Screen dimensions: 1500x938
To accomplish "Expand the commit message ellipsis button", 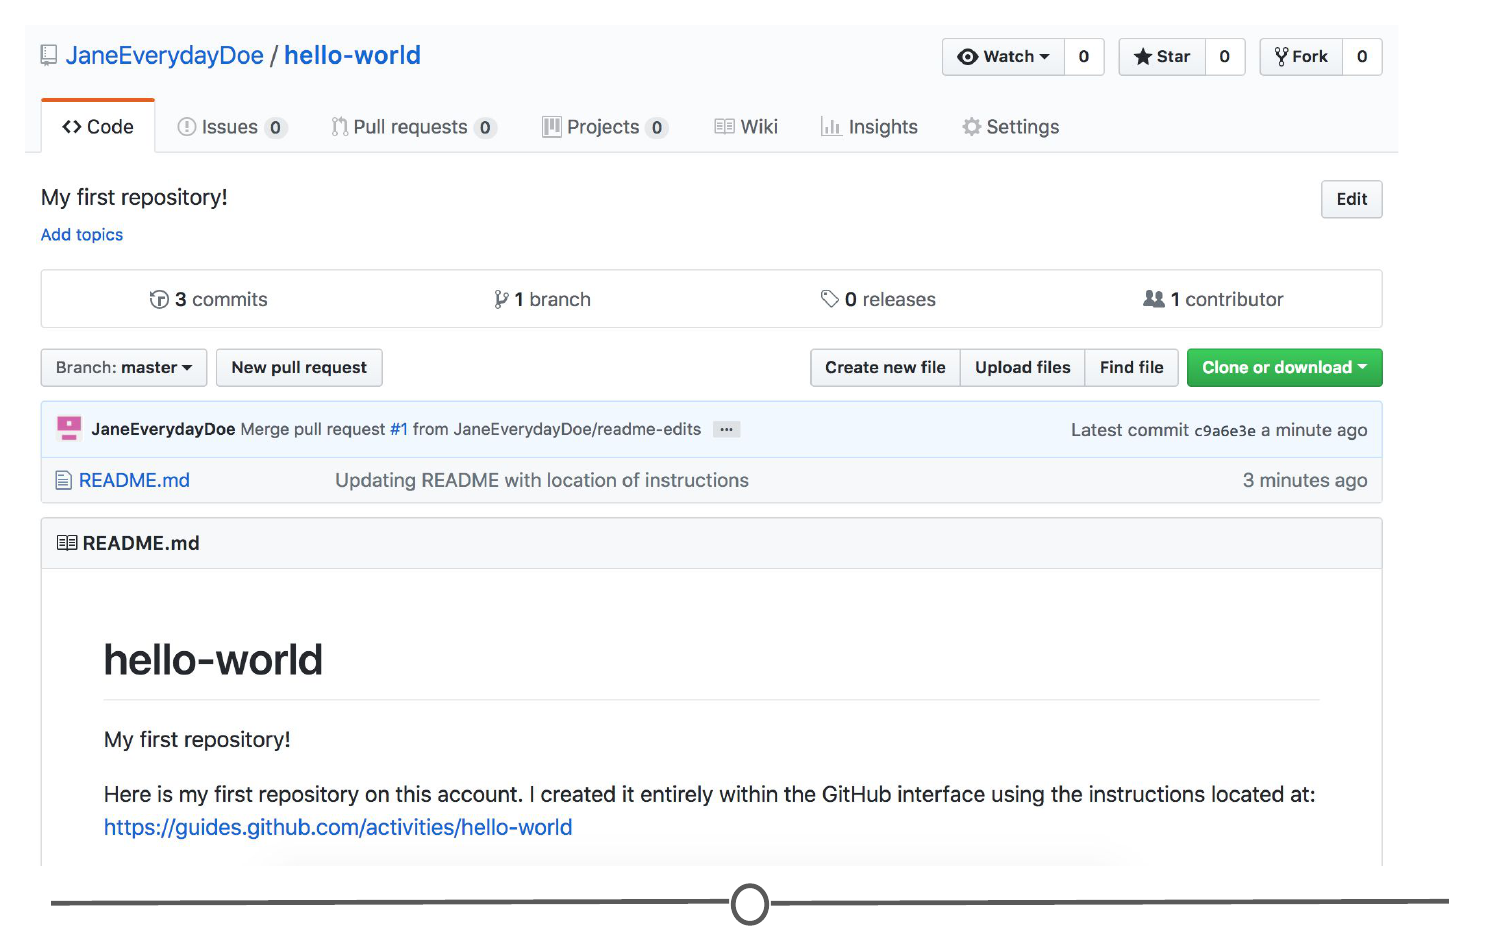I will (x=726, y=429).
